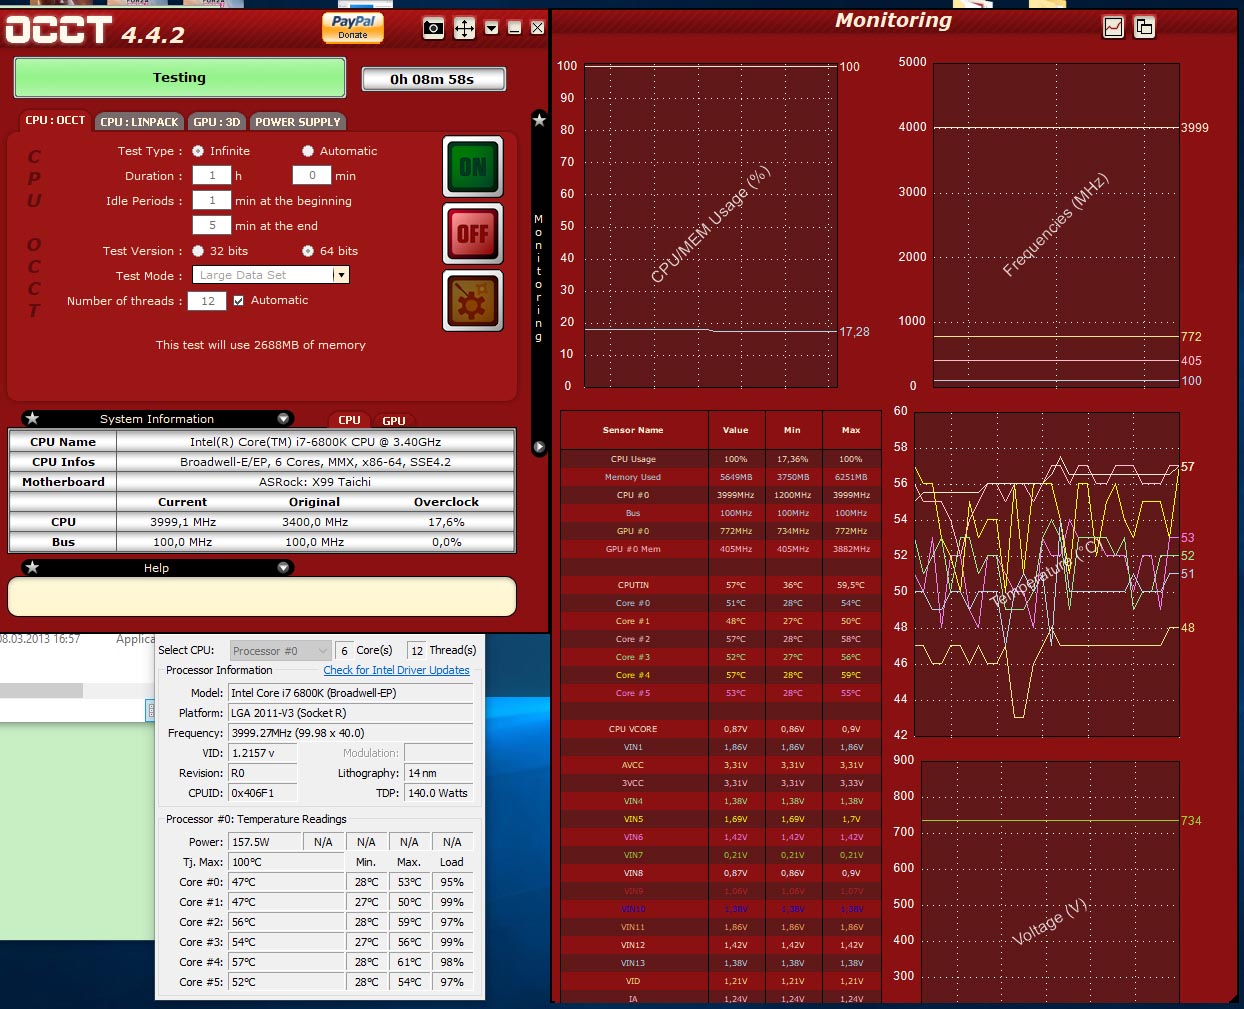Switch to the CPU : LINPACK tab
The image size is (1244, 1009).
pyautogui.click(x=139, y=122)
